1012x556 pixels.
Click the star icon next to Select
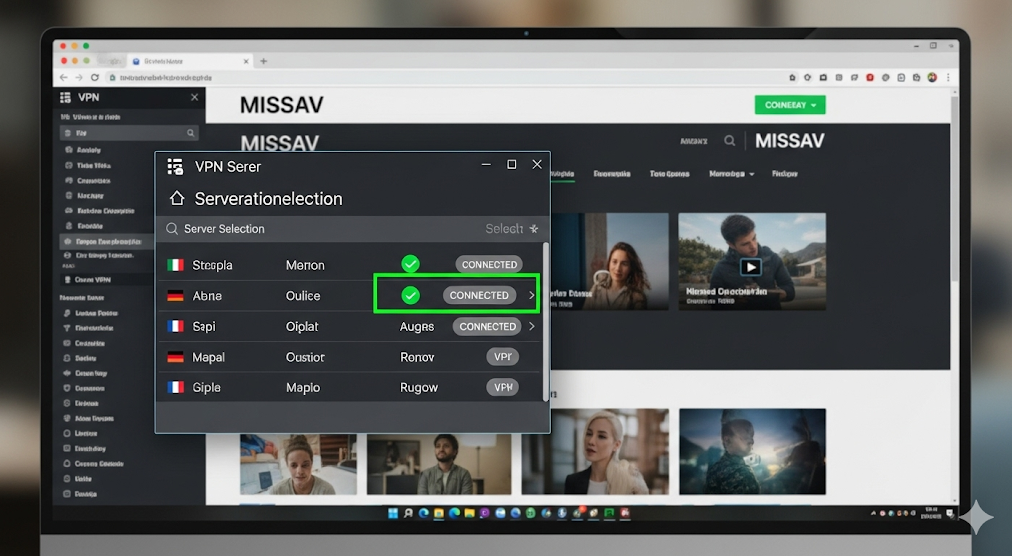point(534,229)
